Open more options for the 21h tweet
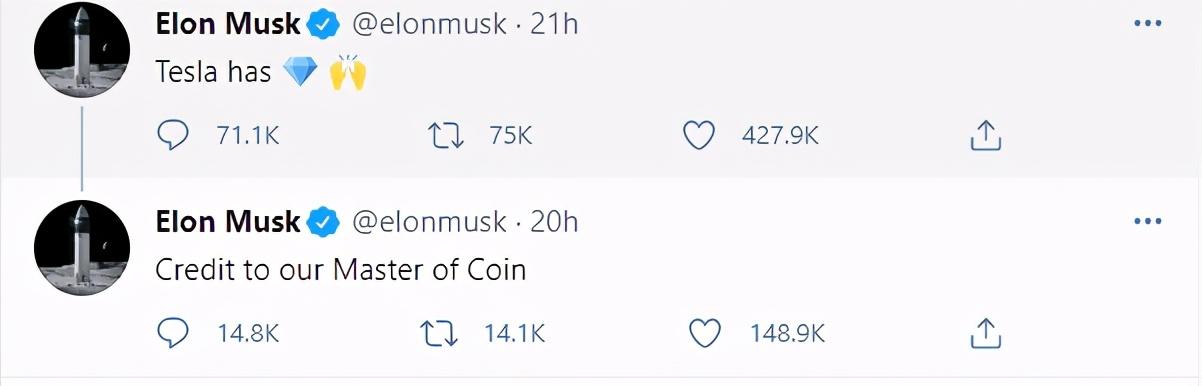The height and width of the screenshot is (386, 1202). (x=1146, y=22)
